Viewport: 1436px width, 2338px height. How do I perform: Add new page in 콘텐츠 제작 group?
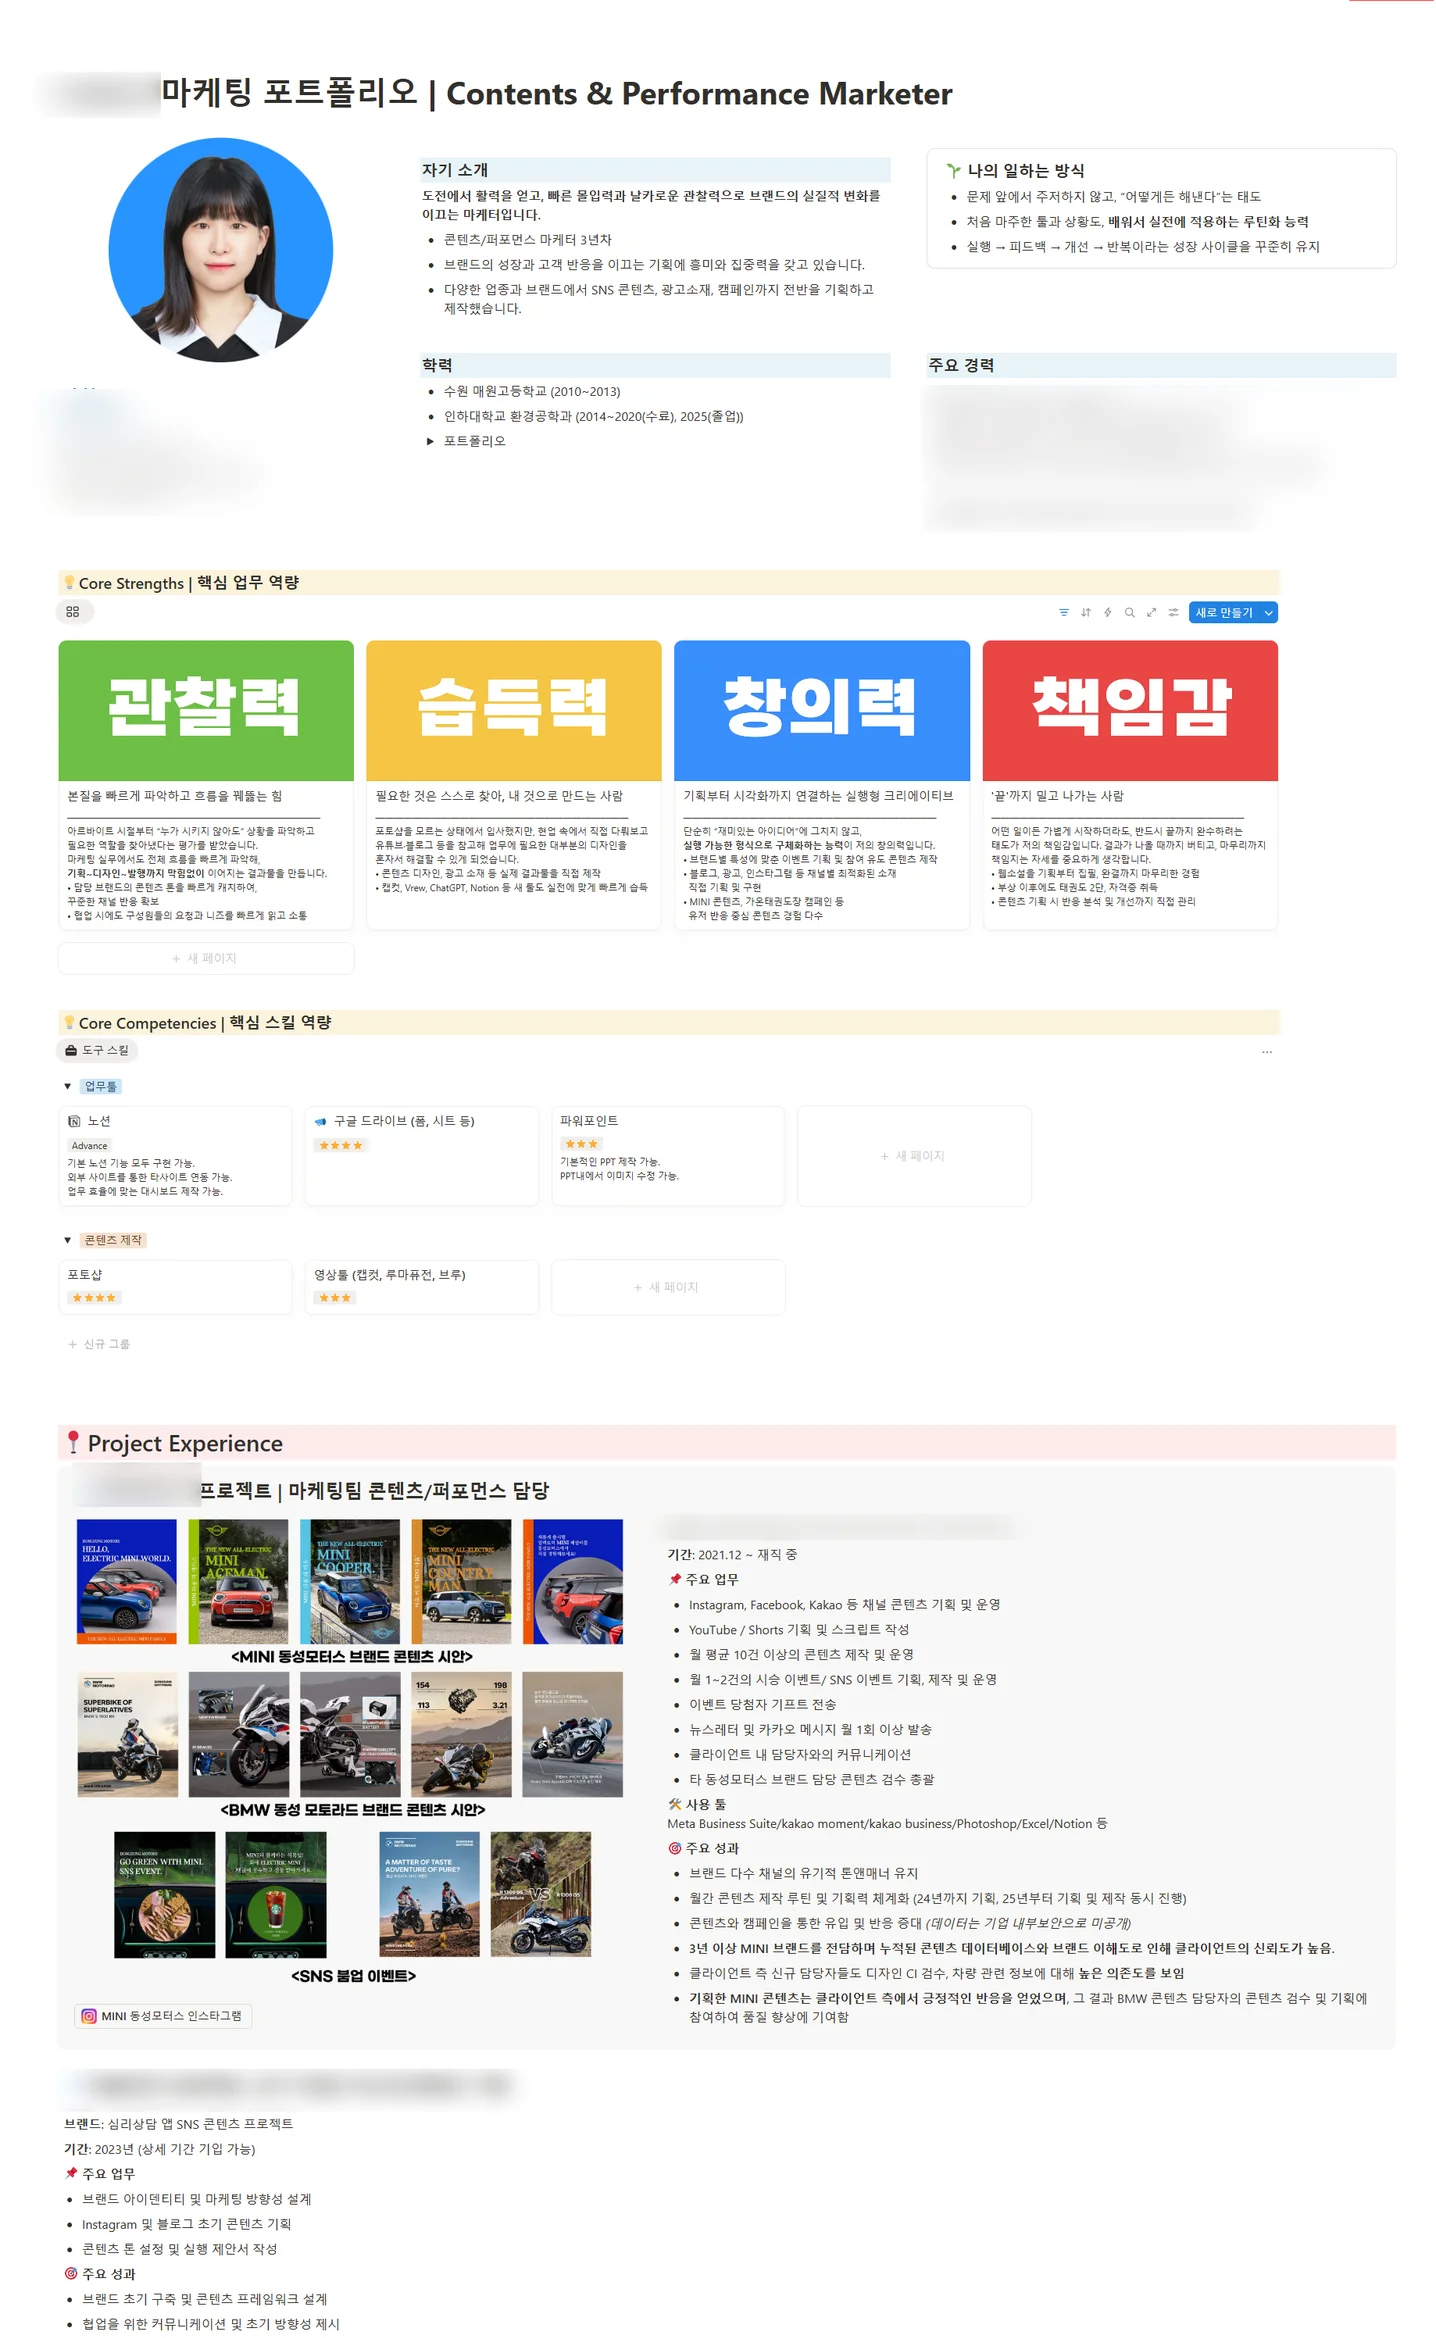click(x=668, y=1287)
